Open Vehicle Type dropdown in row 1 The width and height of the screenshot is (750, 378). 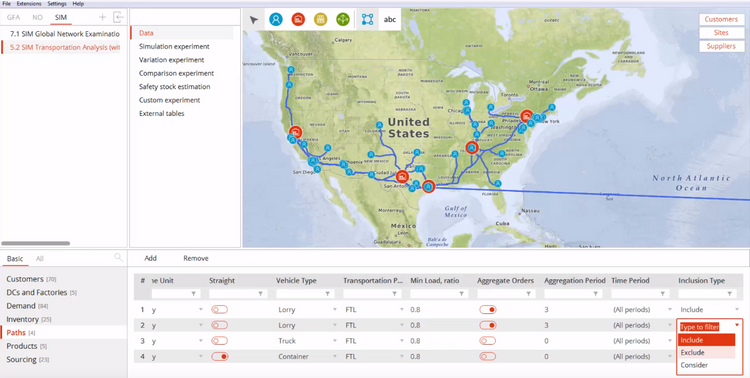[x=335, y=310]
